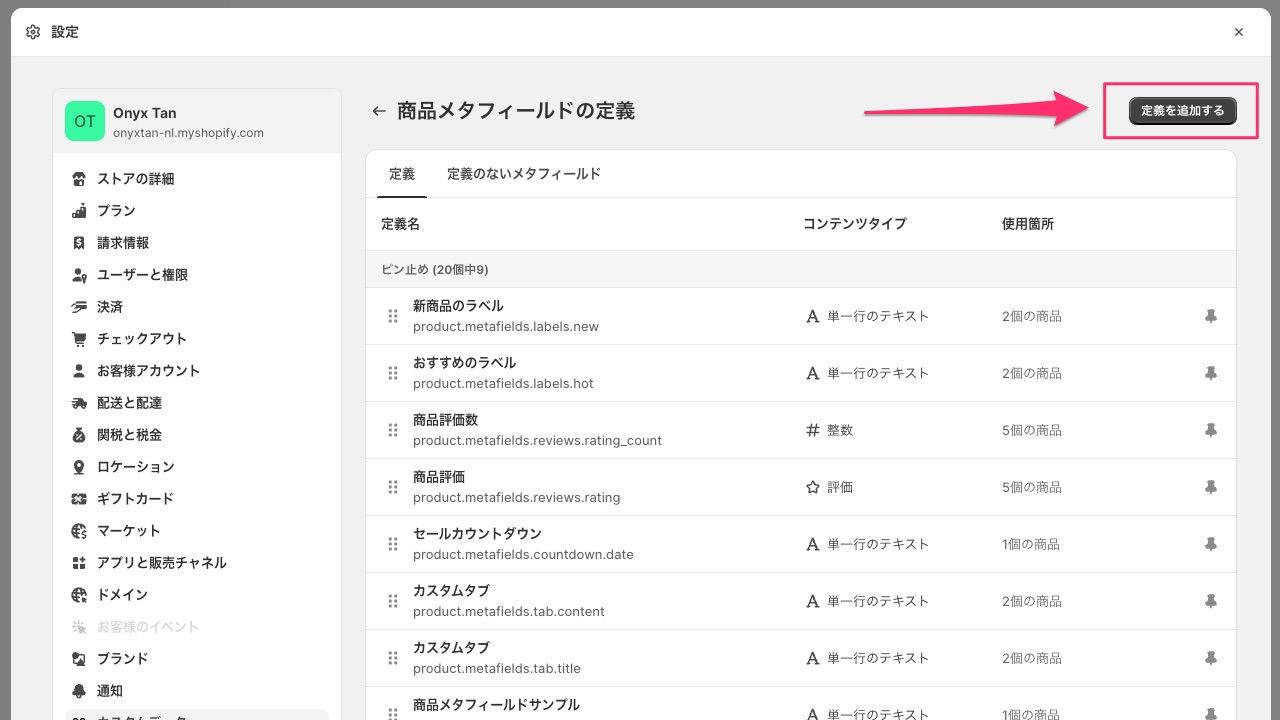Click the tax icon beside 関税と税金
The height and width of the screenshot is (720, 1280).
coord(79,435)
